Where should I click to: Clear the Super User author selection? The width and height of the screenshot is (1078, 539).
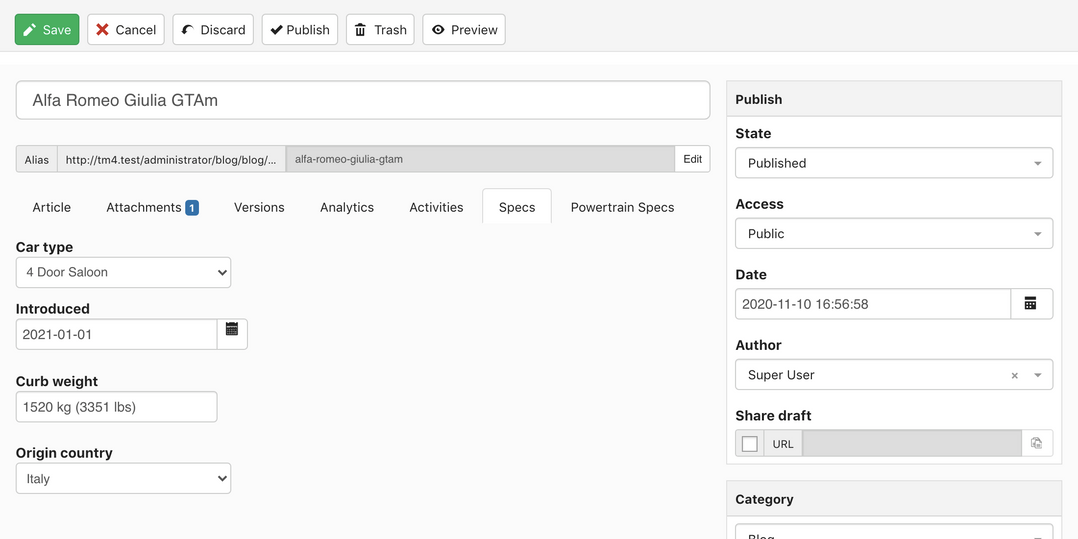tap(1015, 375)
